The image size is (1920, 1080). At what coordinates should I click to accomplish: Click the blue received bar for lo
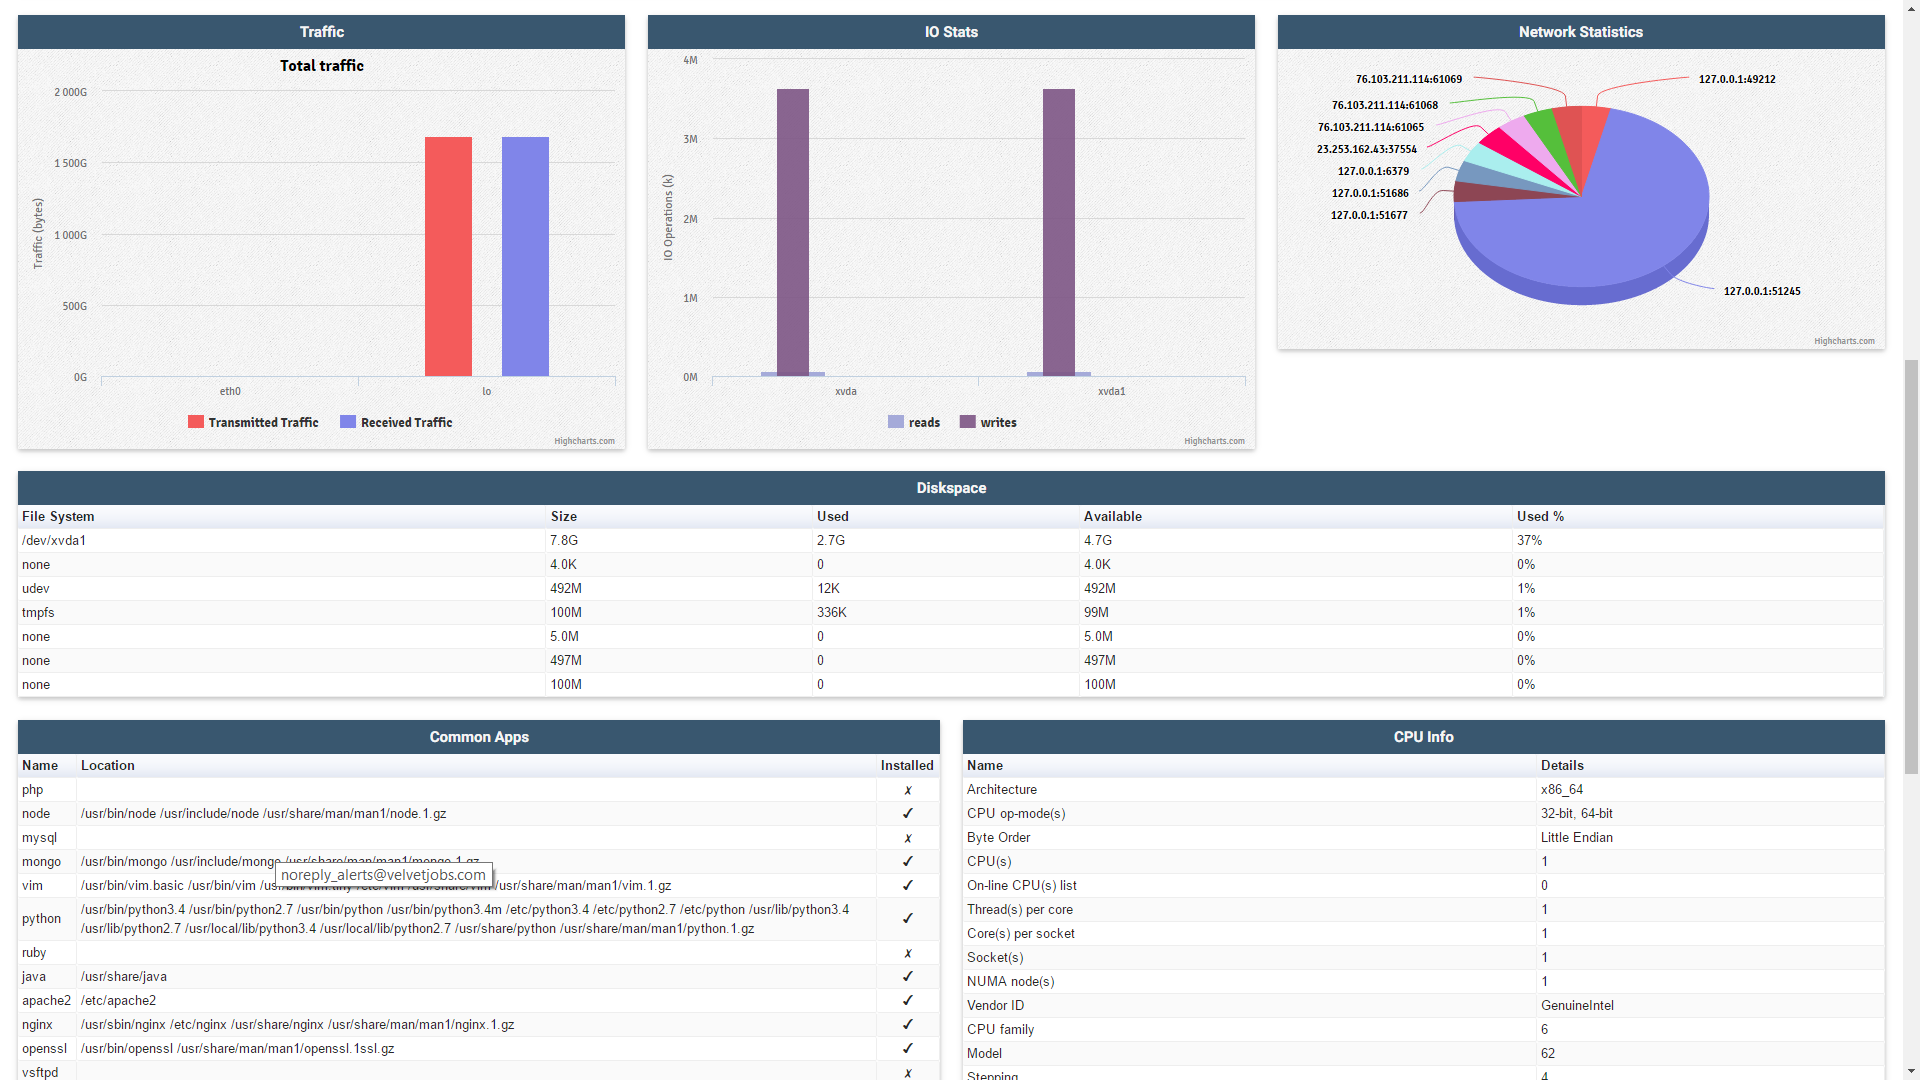point(525,257)
